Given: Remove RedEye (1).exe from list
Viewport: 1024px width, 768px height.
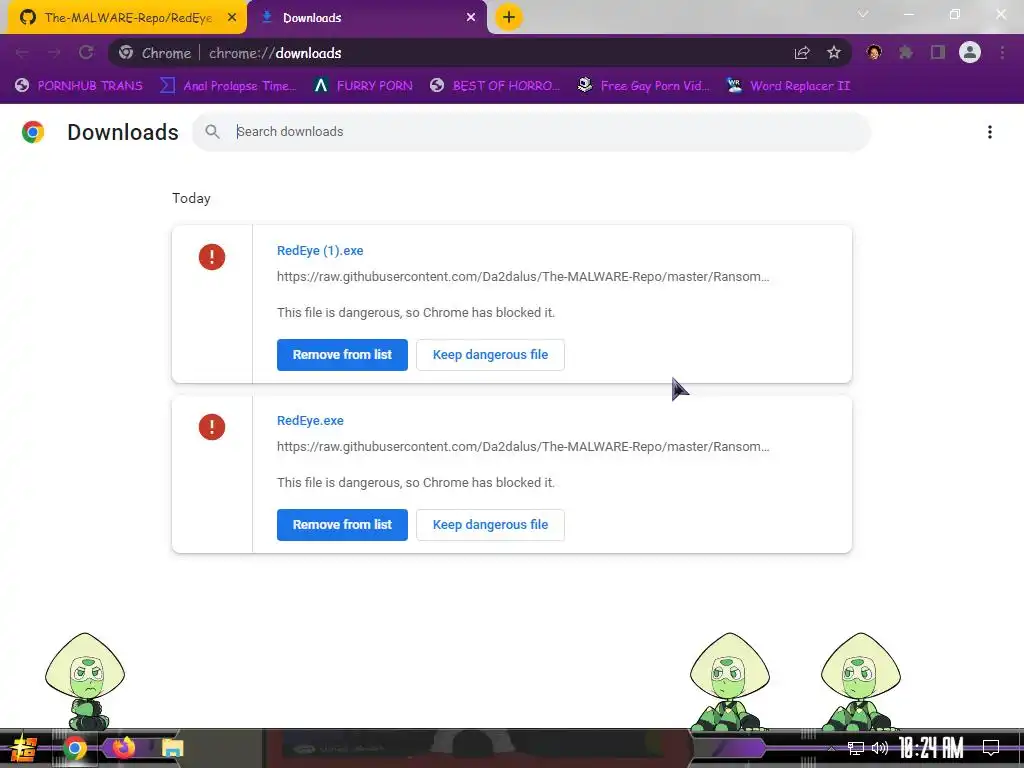Looking at the screenshot, I should pos(342,355).
